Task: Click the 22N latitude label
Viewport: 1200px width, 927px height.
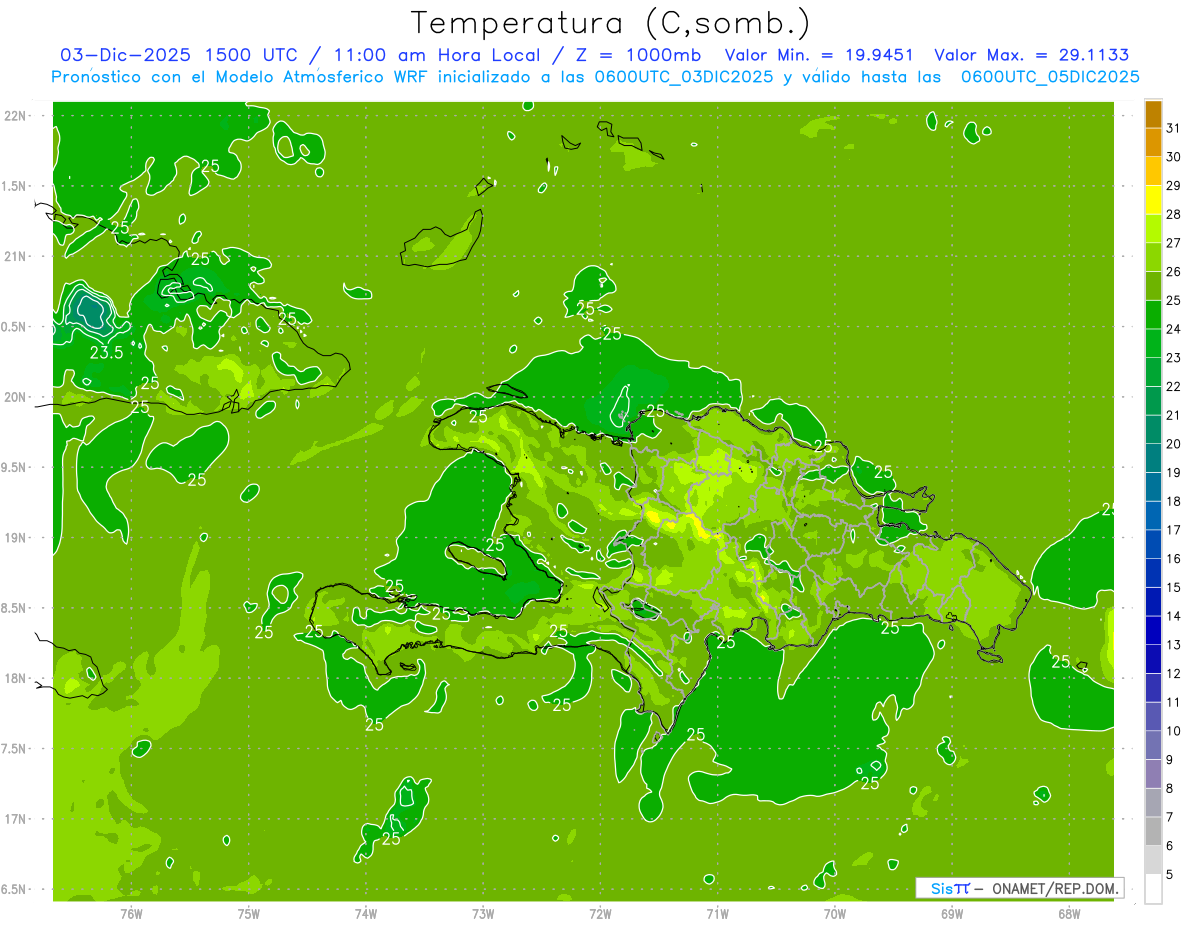Action: point(16,116)
